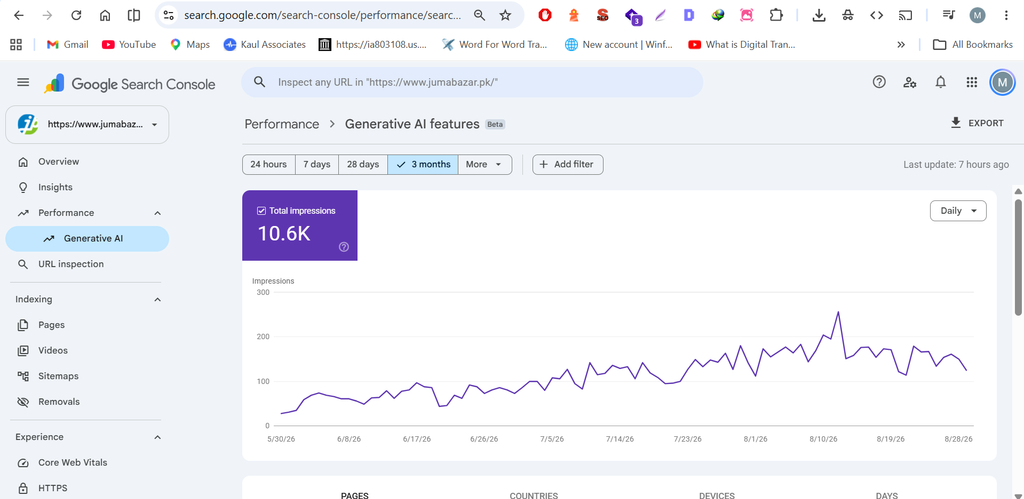Bookmark this page with the star icon
This screenshot has height=499, width=1024.
505,15
